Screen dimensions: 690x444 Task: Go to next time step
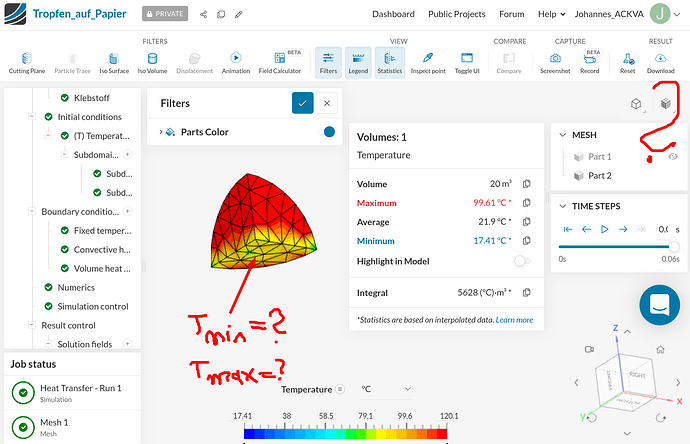point(623,229)
